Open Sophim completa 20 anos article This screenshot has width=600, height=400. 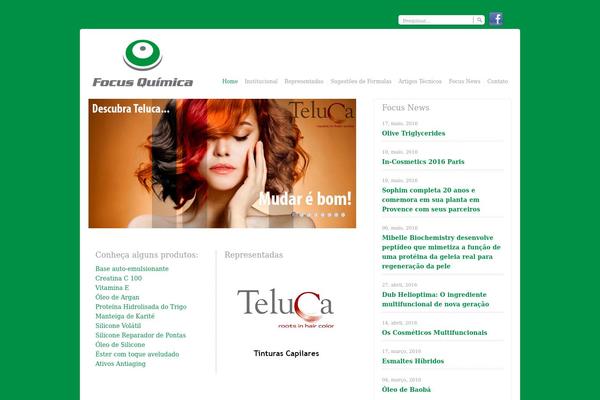431,199
